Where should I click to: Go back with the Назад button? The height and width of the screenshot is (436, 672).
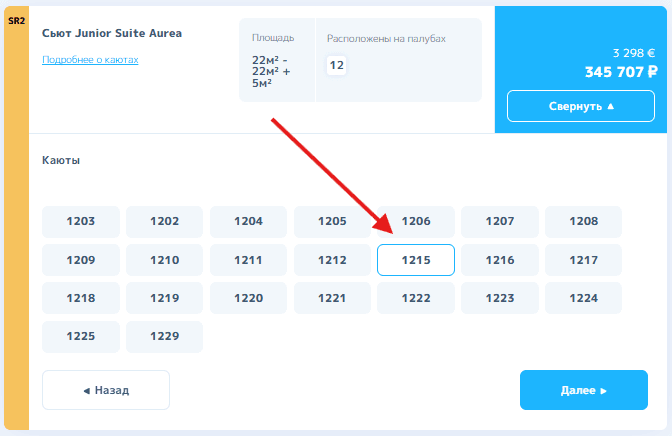tap(106, 390)
